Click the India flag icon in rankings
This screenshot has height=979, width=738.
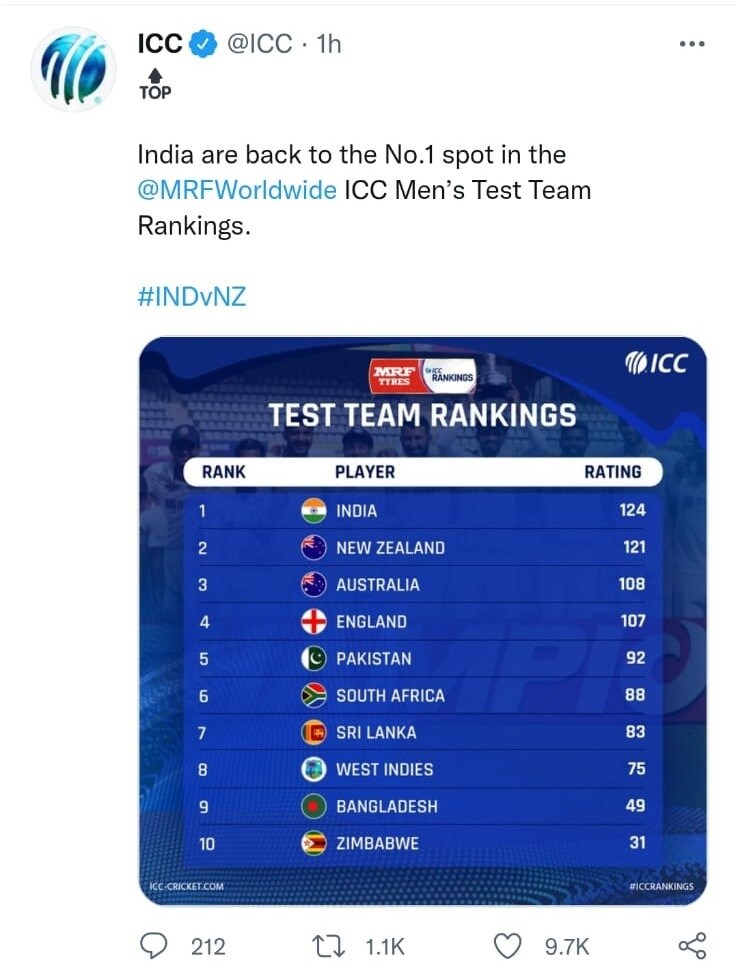click(313, 511)
